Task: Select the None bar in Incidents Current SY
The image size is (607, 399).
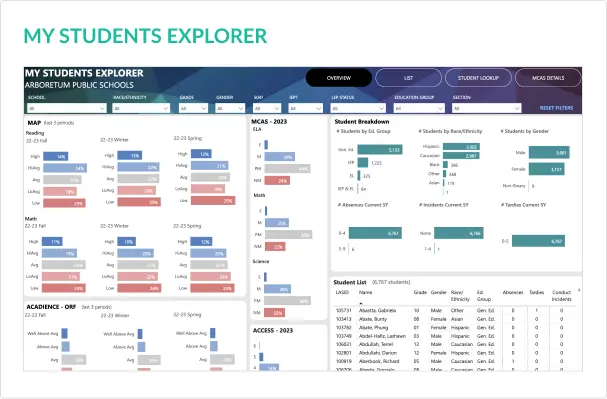Action: (x=458, y=233)
